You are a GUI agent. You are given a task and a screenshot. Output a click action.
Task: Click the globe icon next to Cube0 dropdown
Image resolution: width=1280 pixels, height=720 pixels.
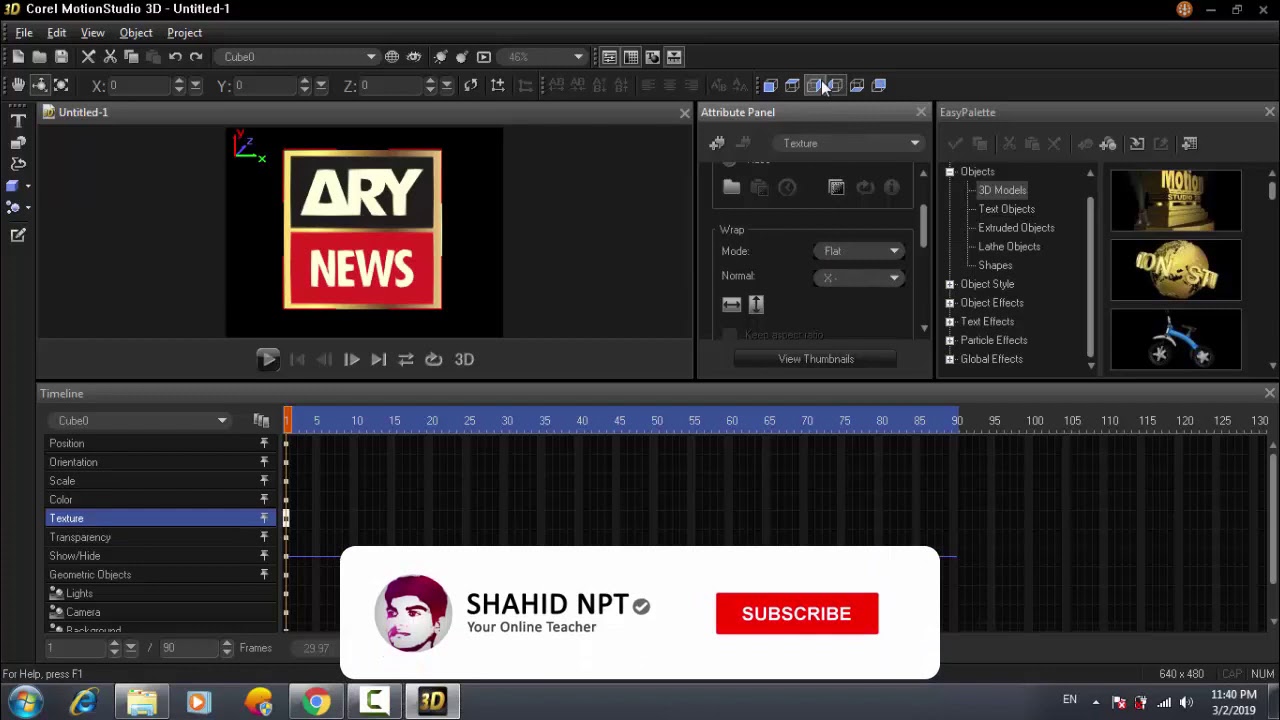[x=392, y=57]
